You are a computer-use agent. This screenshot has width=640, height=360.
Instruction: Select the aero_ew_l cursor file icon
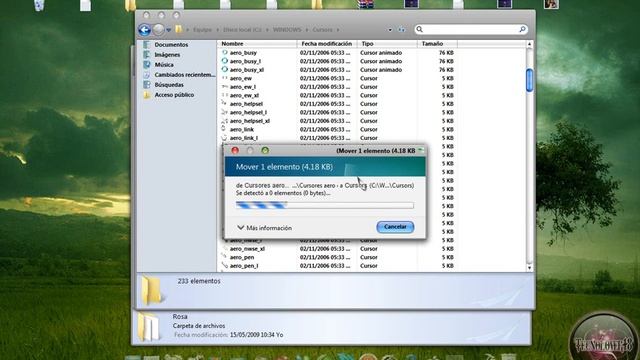point(224,87)
